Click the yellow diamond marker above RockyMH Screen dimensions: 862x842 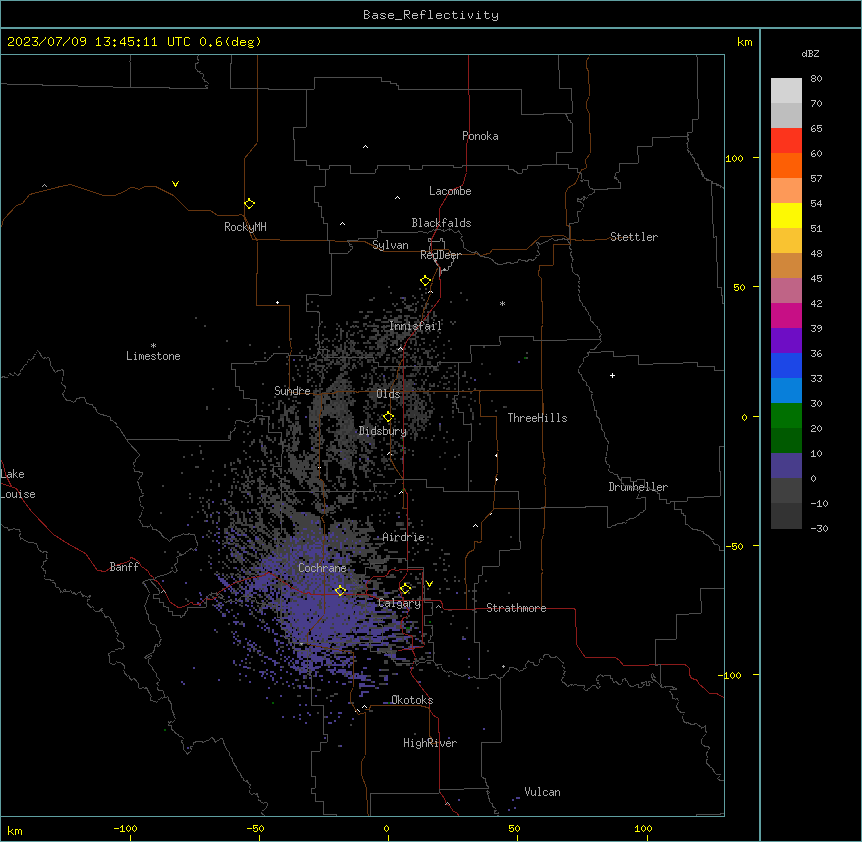pos(249,204)
